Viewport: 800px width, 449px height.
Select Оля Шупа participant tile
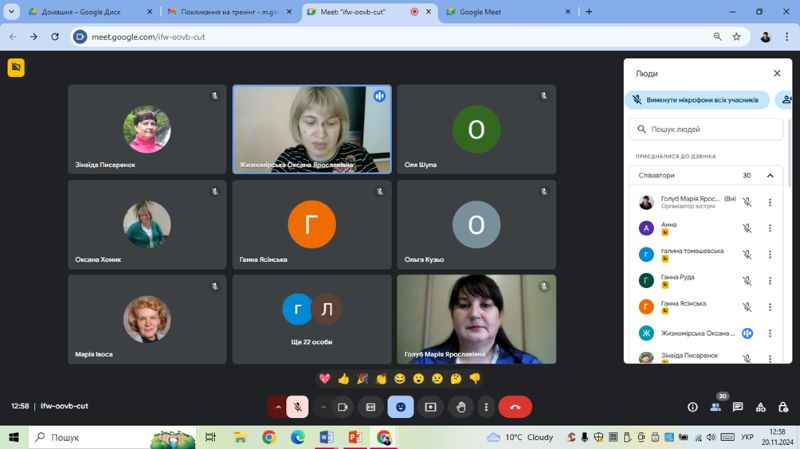pyautogui.click(x=477, y=129)
